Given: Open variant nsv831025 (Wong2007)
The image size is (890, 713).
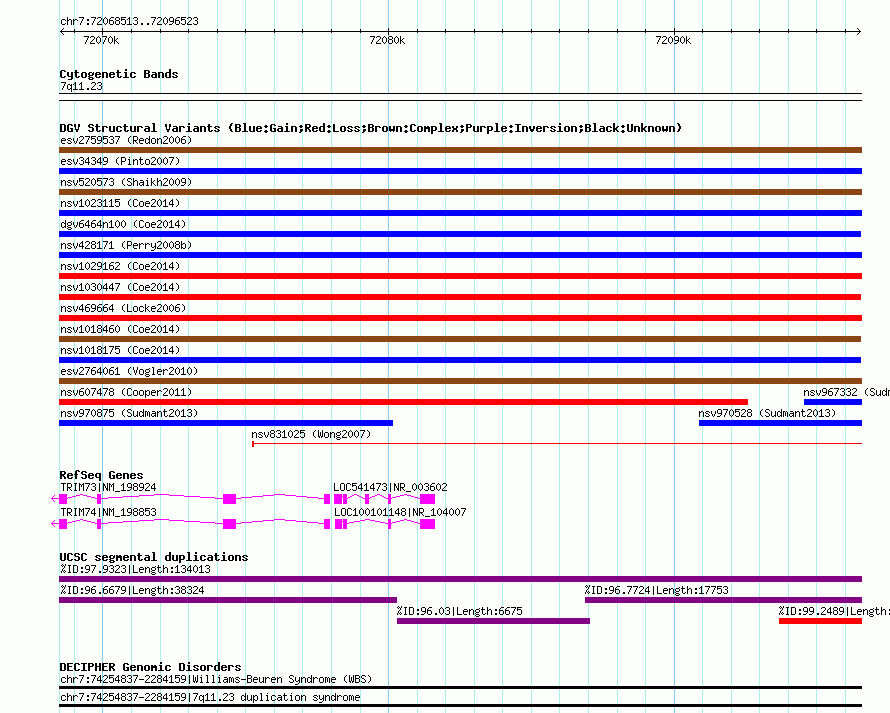Looking at the screenshot, I should point(311,434).
